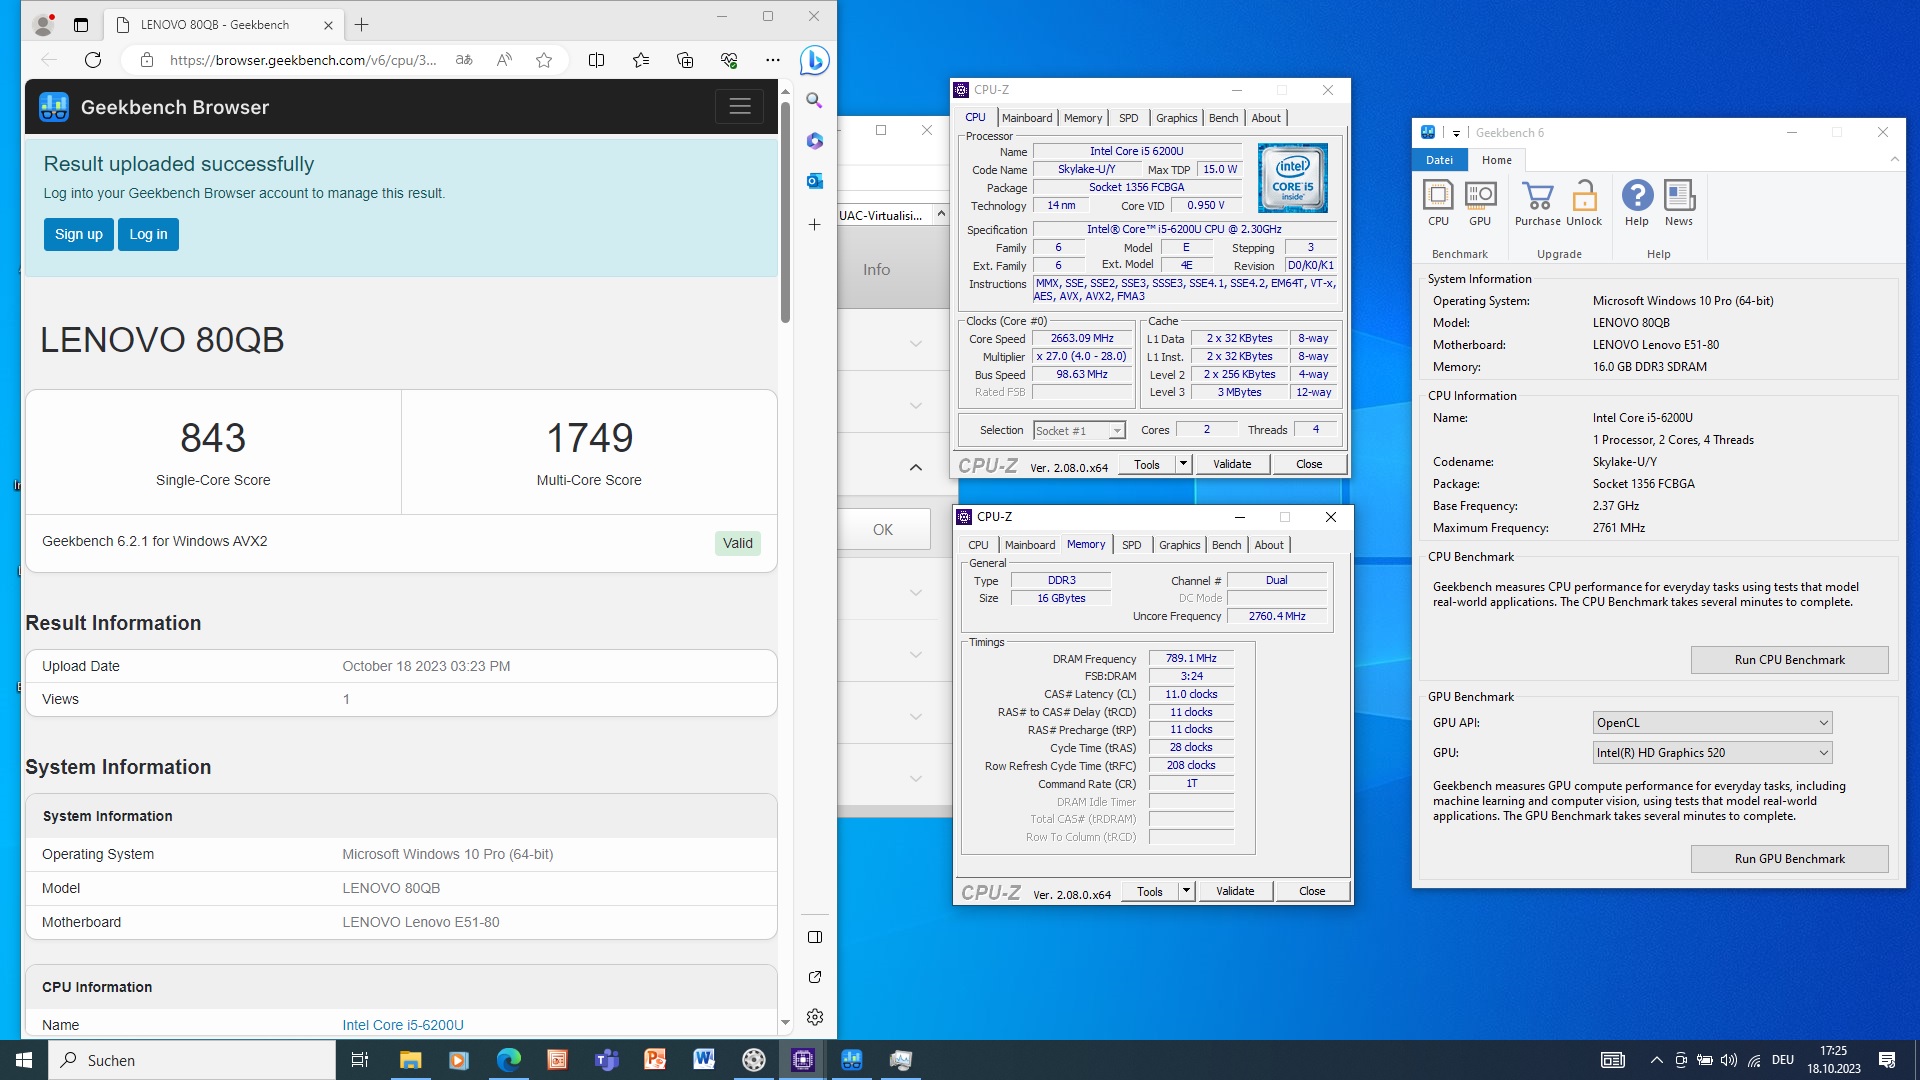This screenshot has width=1920, height=1080.
Task: Open Edge sidebar settings gear
Action: (x=814, y=1017)
